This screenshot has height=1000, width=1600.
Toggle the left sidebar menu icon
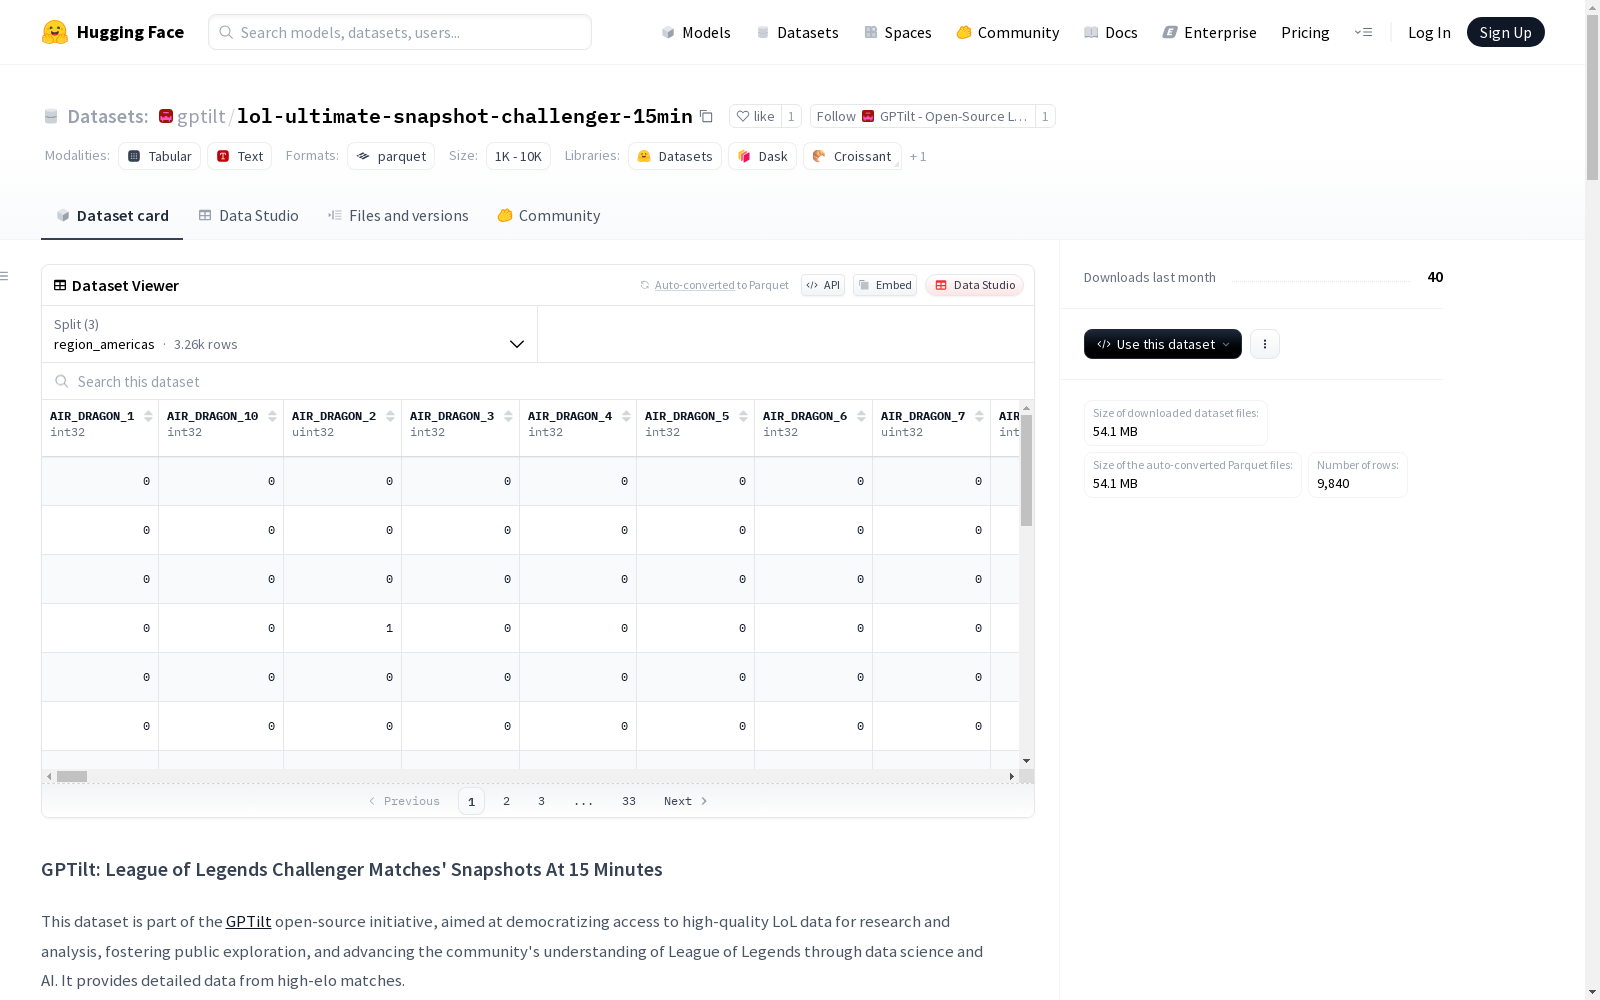point(5,276)
